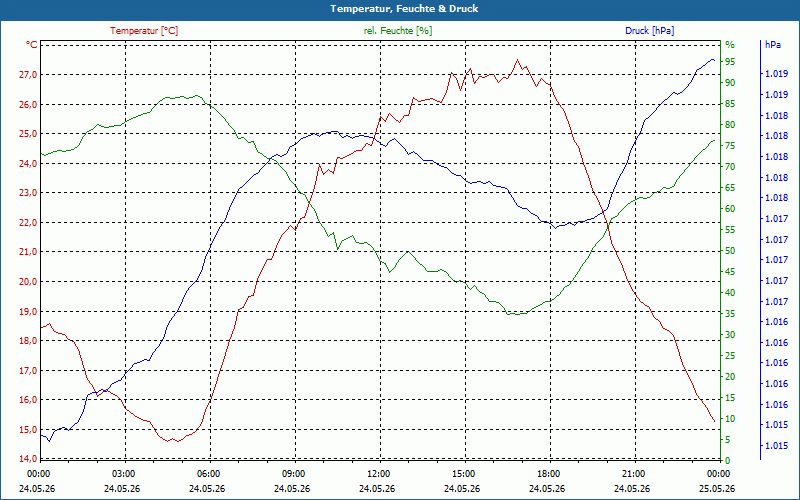
Task: Click the green '35' humidity axis value
Action: coord(730,314)
